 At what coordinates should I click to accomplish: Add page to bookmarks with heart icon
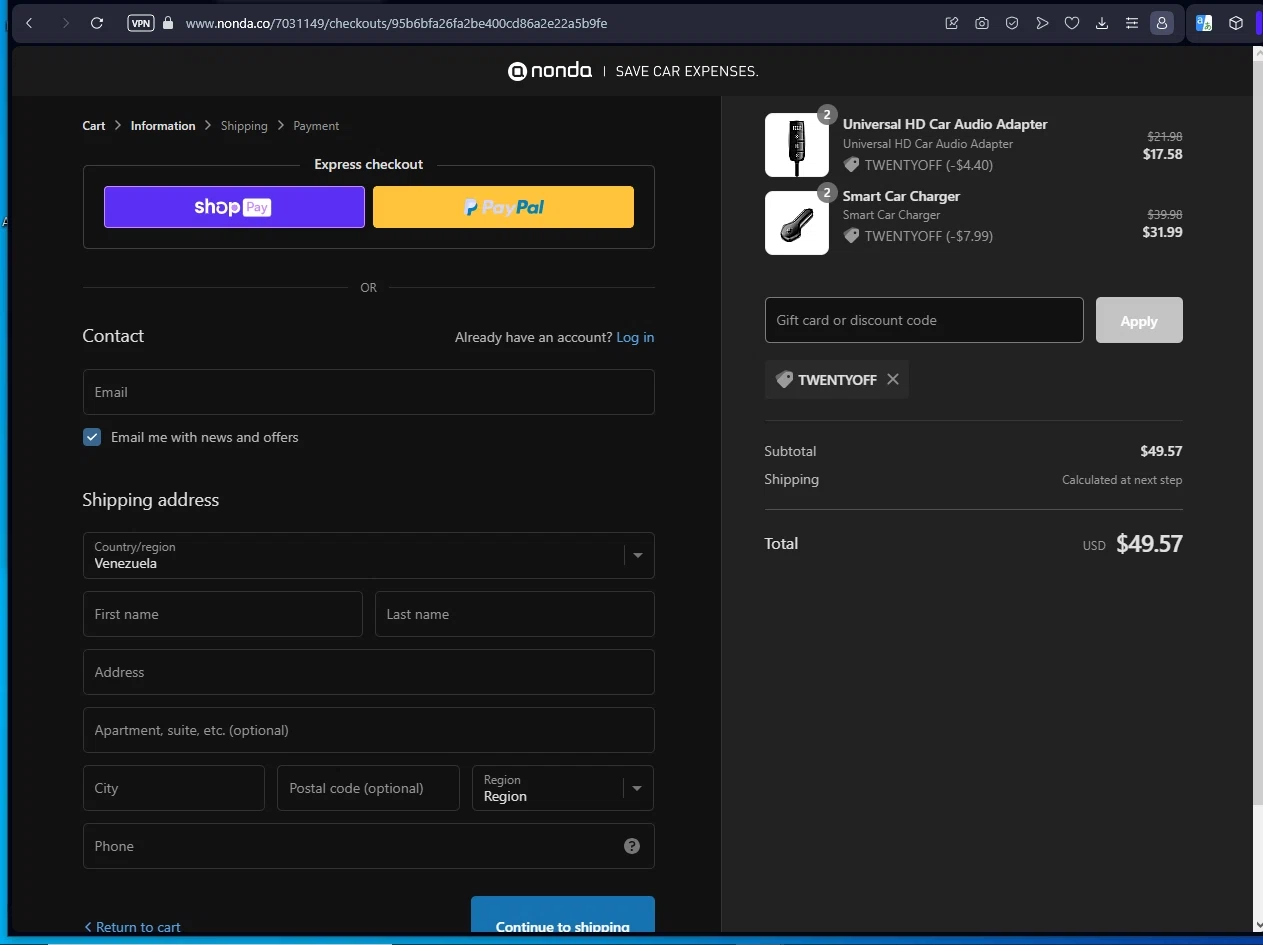pyautogui.click(x=1072, y=23)
